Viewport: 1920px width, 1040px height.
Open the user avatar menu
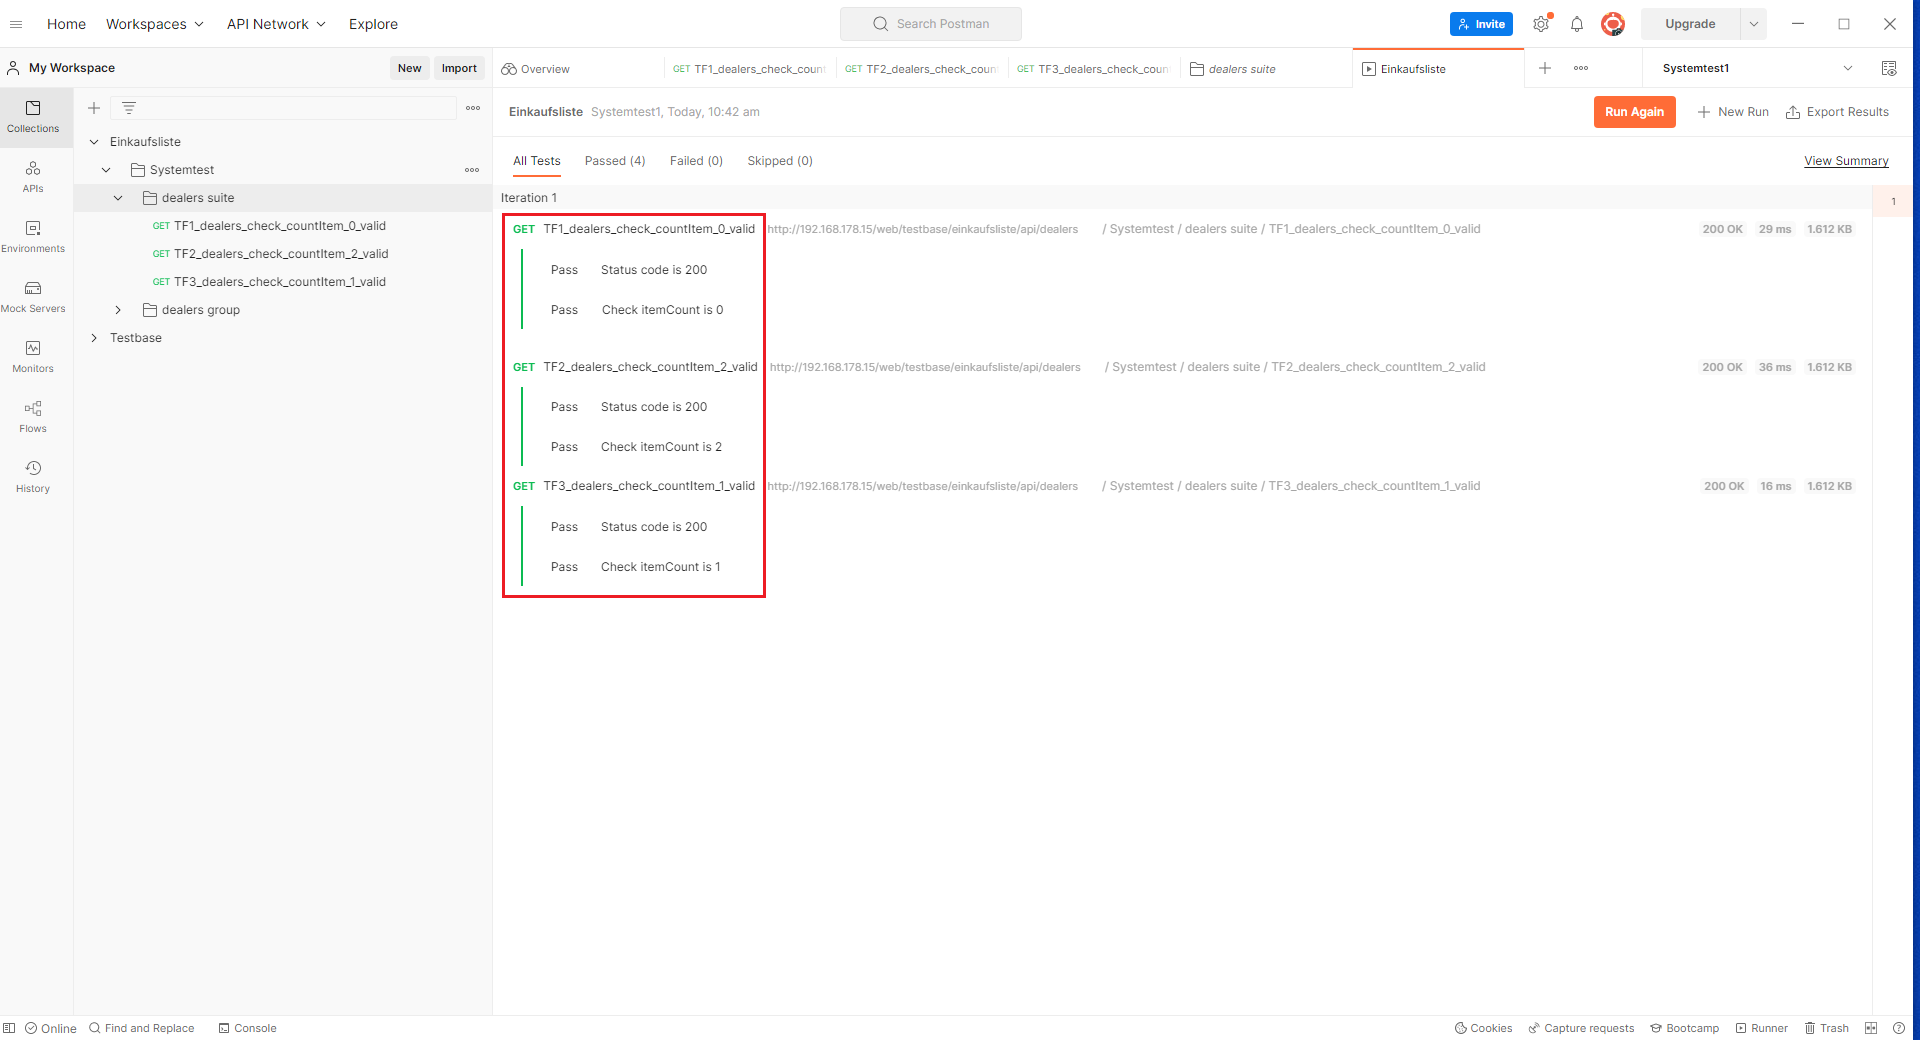point(1613,24)
